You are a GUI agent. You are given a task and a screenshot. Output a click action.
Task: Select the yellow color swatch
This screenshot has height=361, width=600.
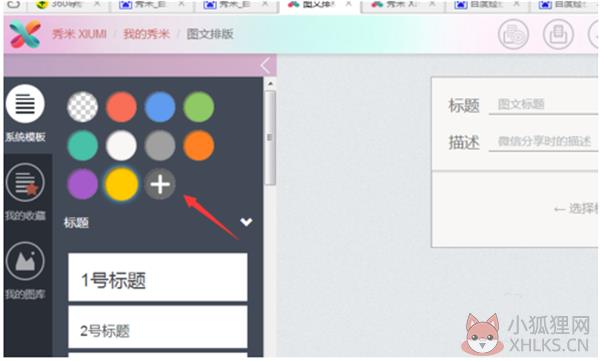tap(121, 184)
